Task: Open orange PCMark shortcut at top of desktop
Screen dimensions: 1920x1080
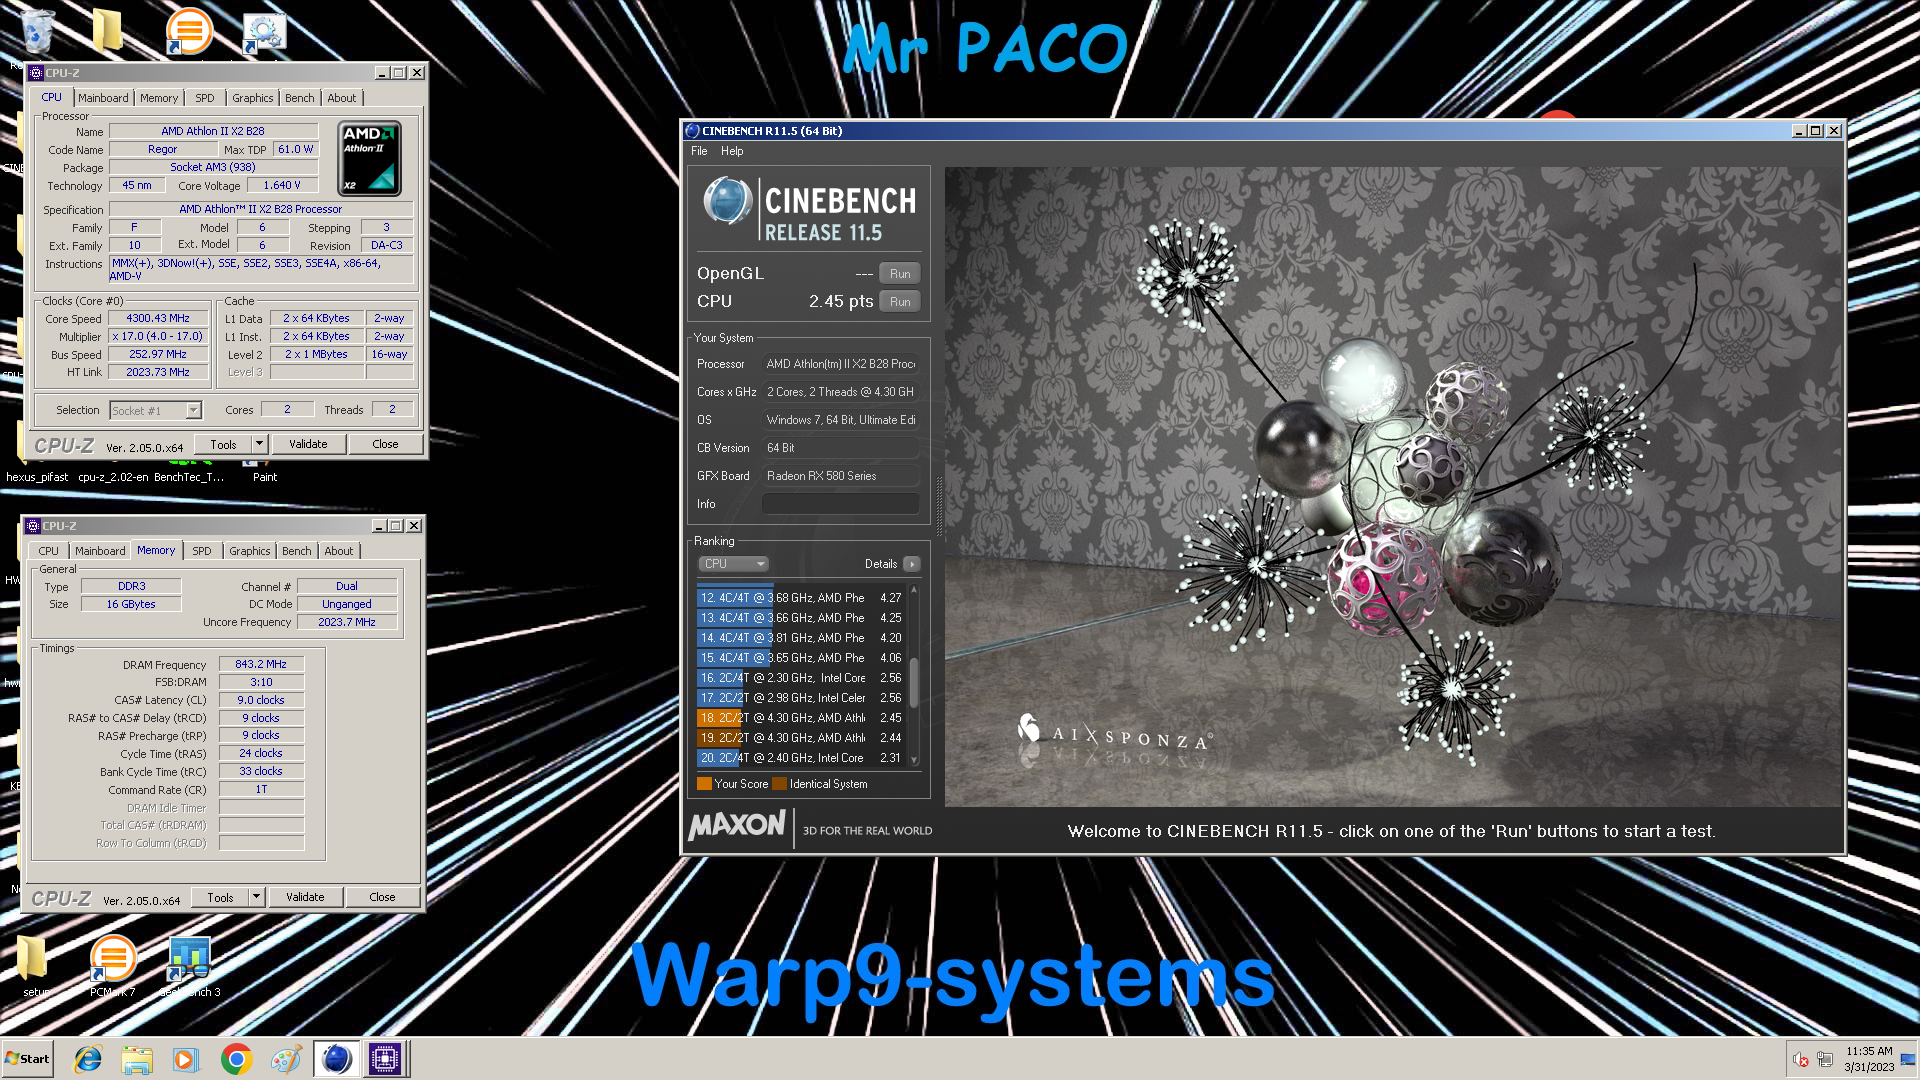Action: pos(188,31)
